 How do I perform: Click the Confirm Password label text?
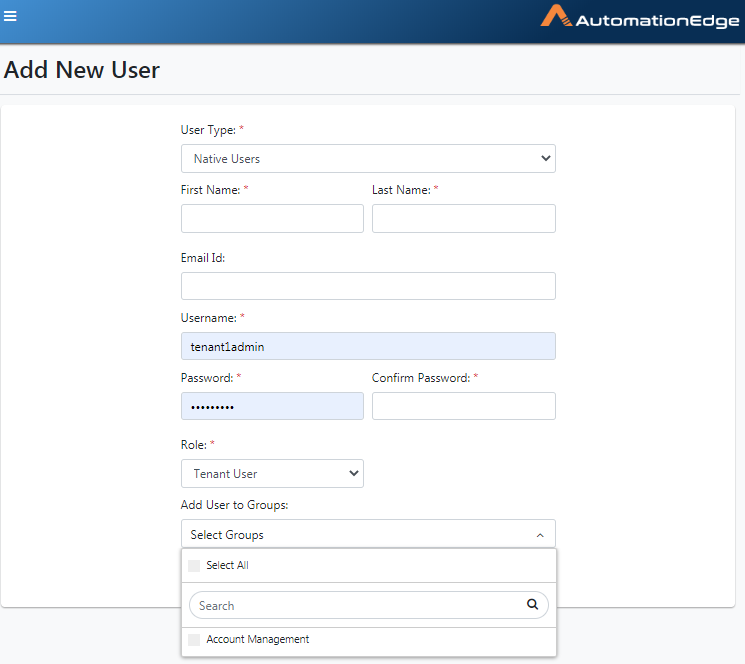tap(421, 378)
